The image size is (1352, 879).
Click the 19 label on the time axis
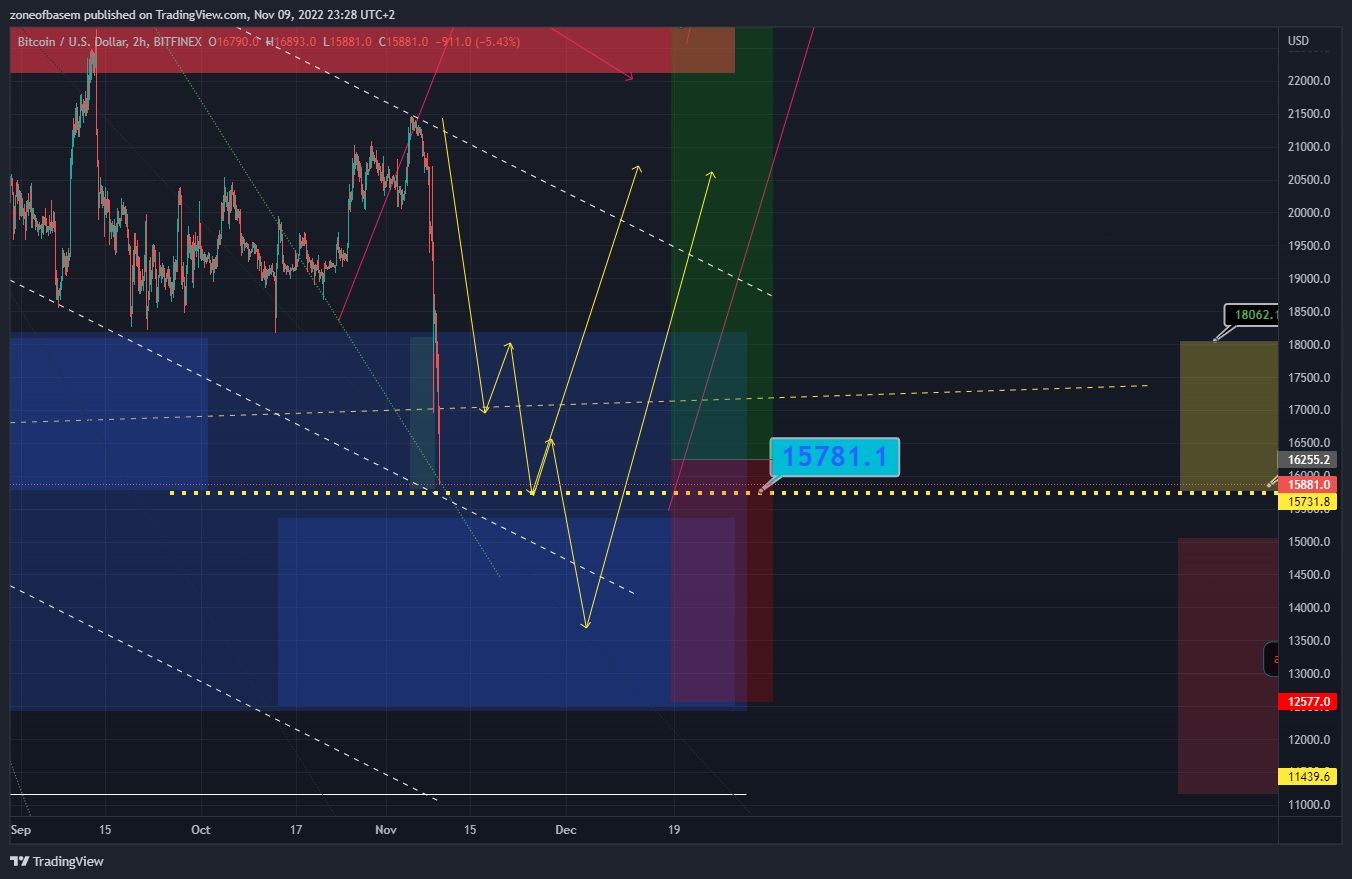tap(674, 830)
